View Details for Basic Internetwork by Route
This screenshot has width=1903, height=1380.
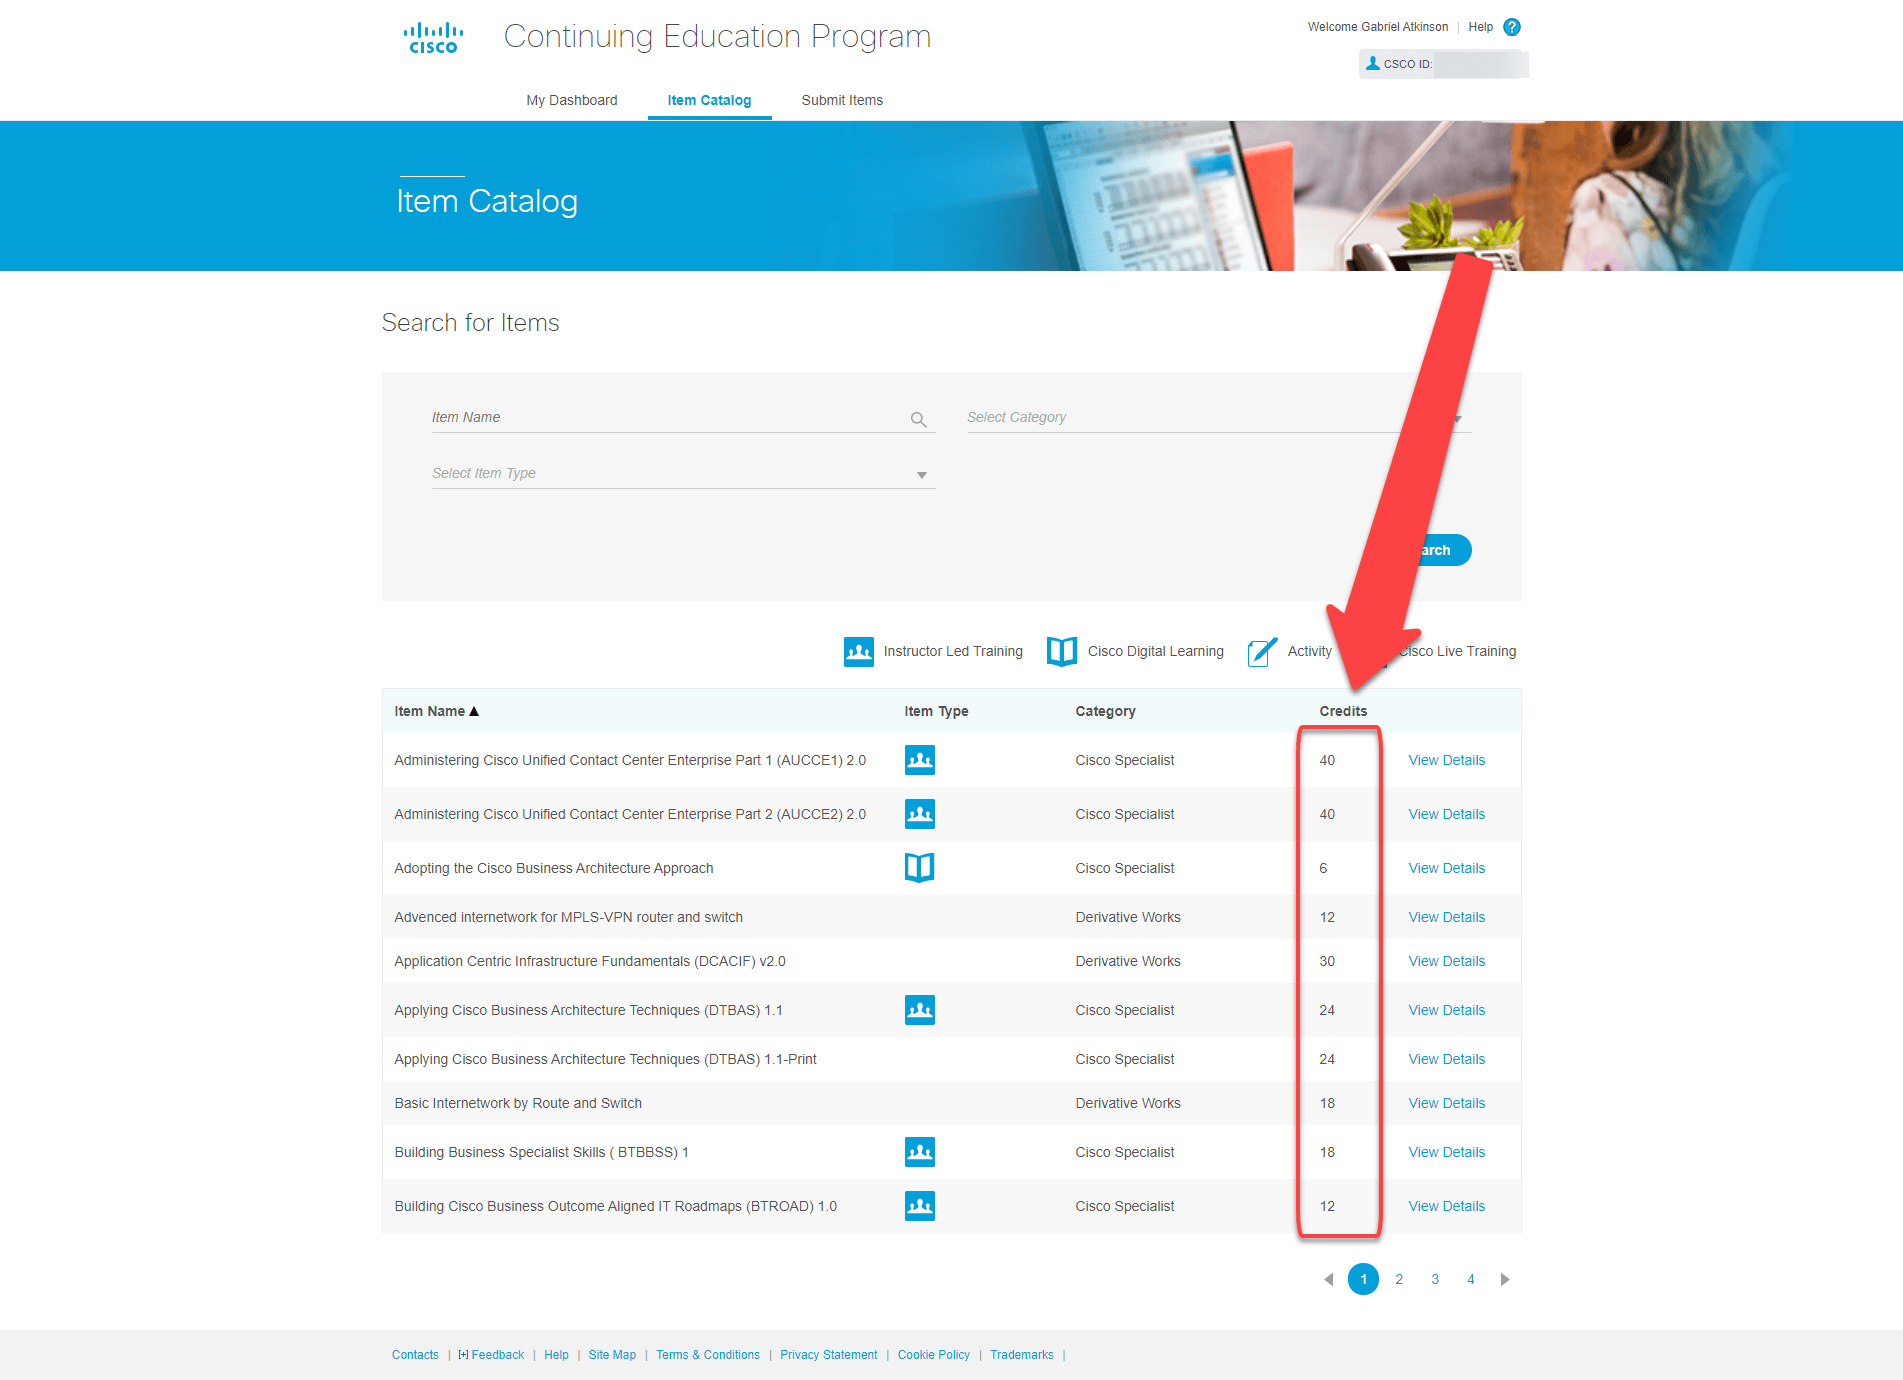coord(1447,1103)
